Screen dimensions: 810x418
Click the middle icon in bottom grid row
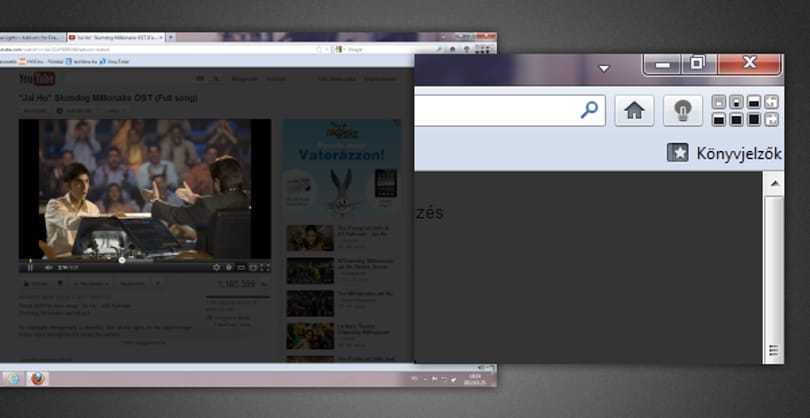[x=736, y=119]
